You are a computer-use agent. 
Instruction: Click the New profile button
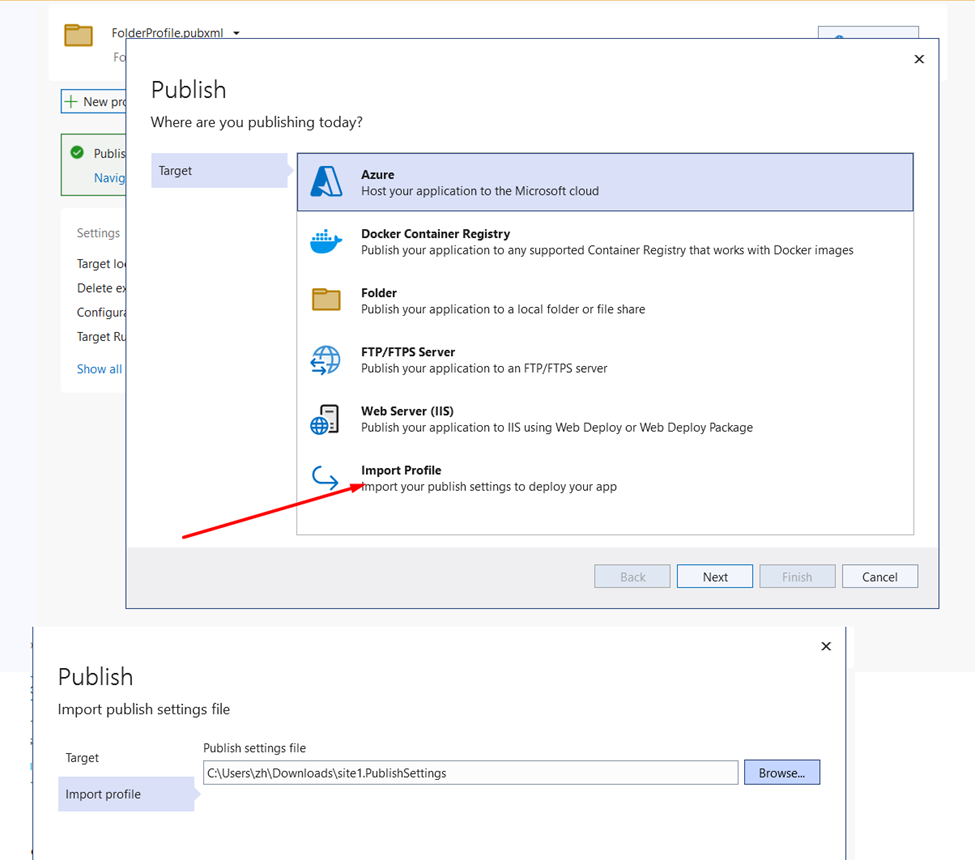pos(95,102)
